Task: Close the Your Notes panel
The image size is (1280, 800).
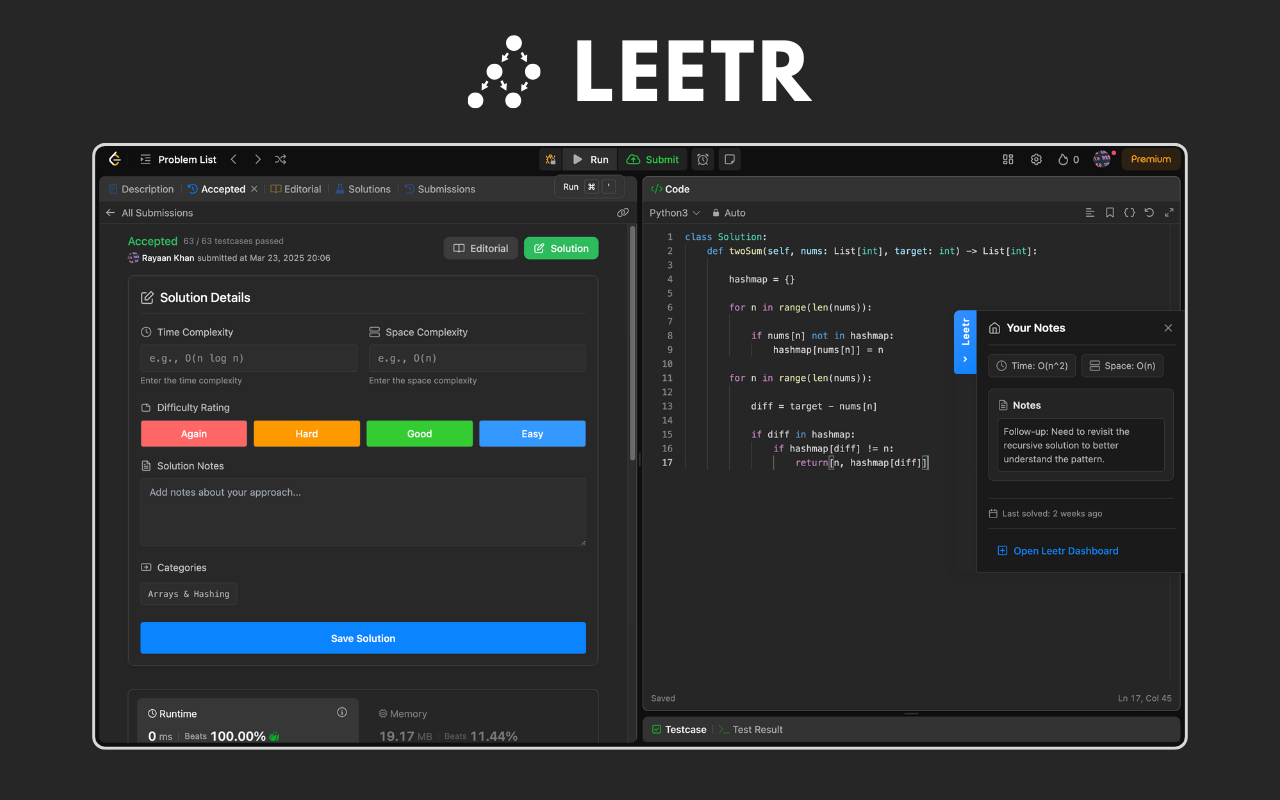Action: pyautogui.click(x=1168, y=328)
